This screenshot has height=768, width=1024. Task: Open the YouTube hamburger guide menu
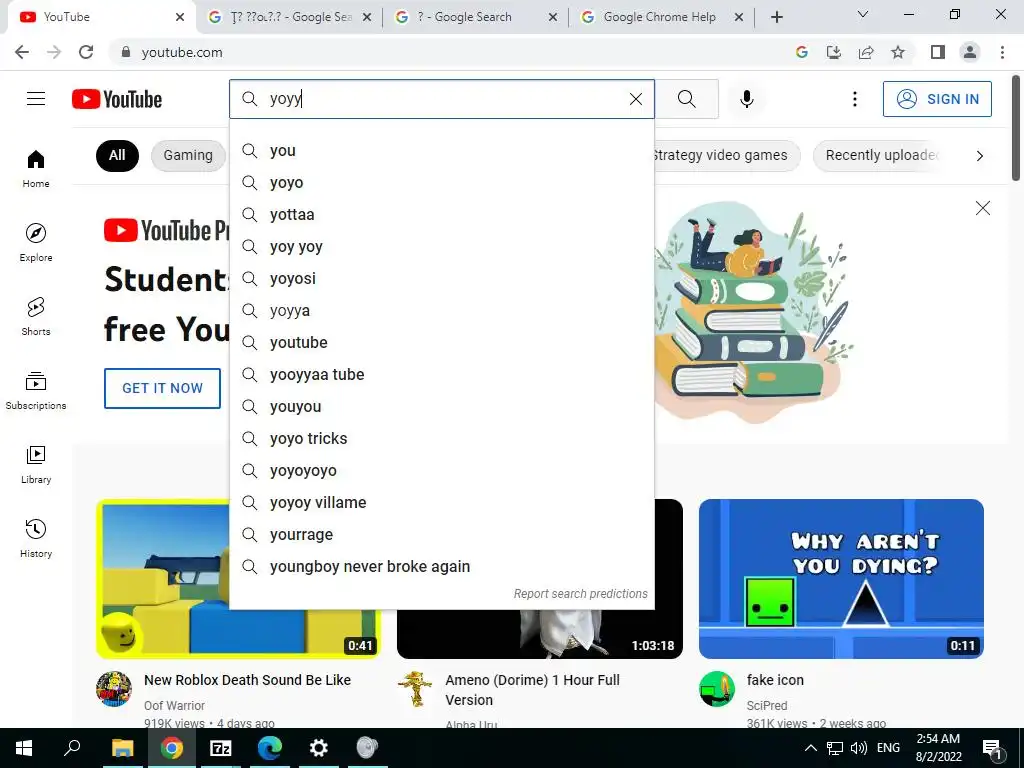(x=36, y=99)
